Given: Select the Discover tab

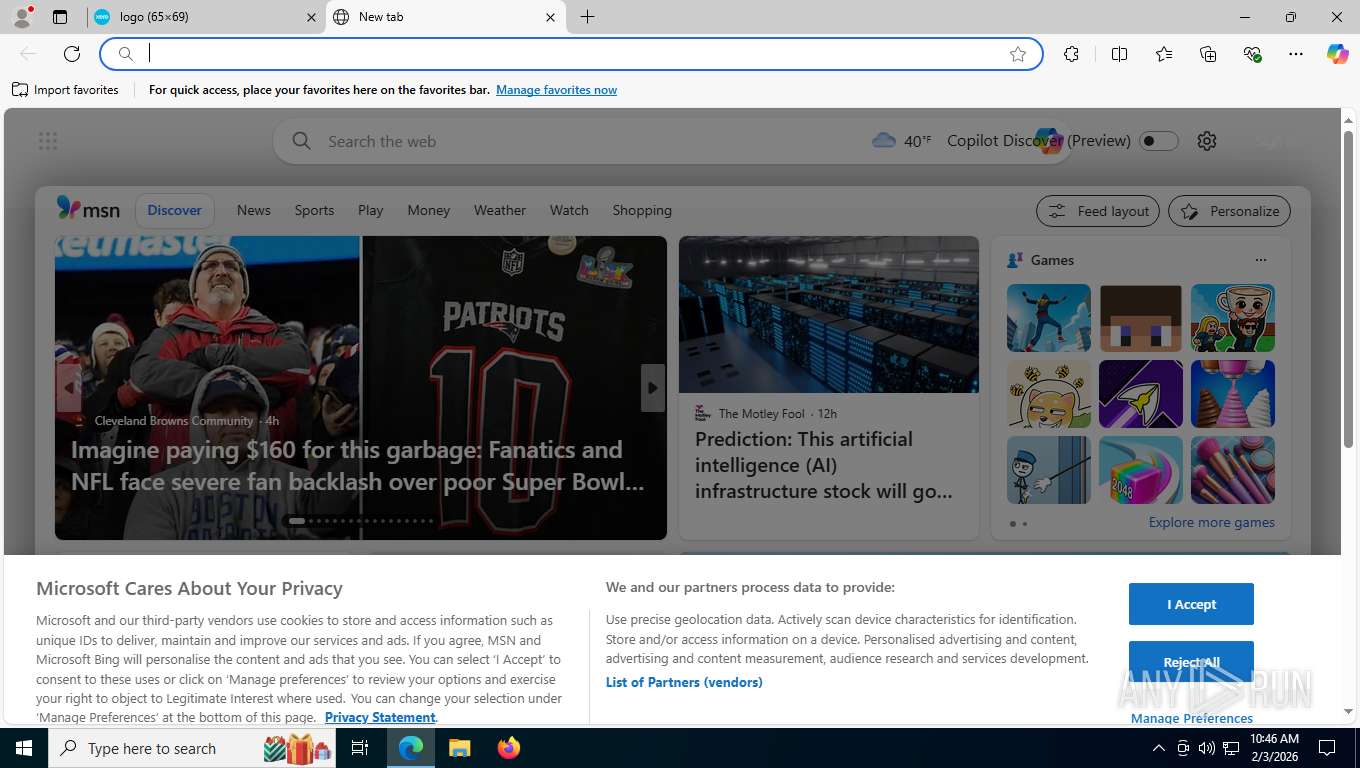Looking at the screenshot, I should click(x=174, y=210).
